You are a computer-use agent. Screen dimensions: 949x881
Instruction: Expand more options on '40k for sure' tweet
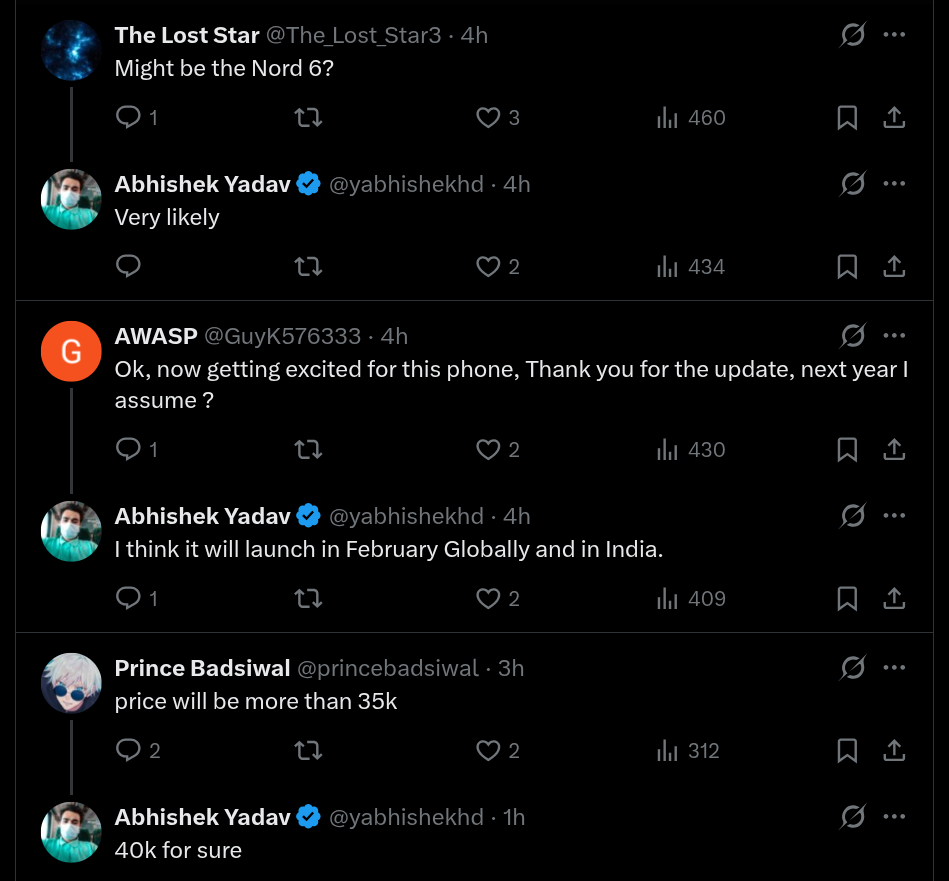coord(894,817)
